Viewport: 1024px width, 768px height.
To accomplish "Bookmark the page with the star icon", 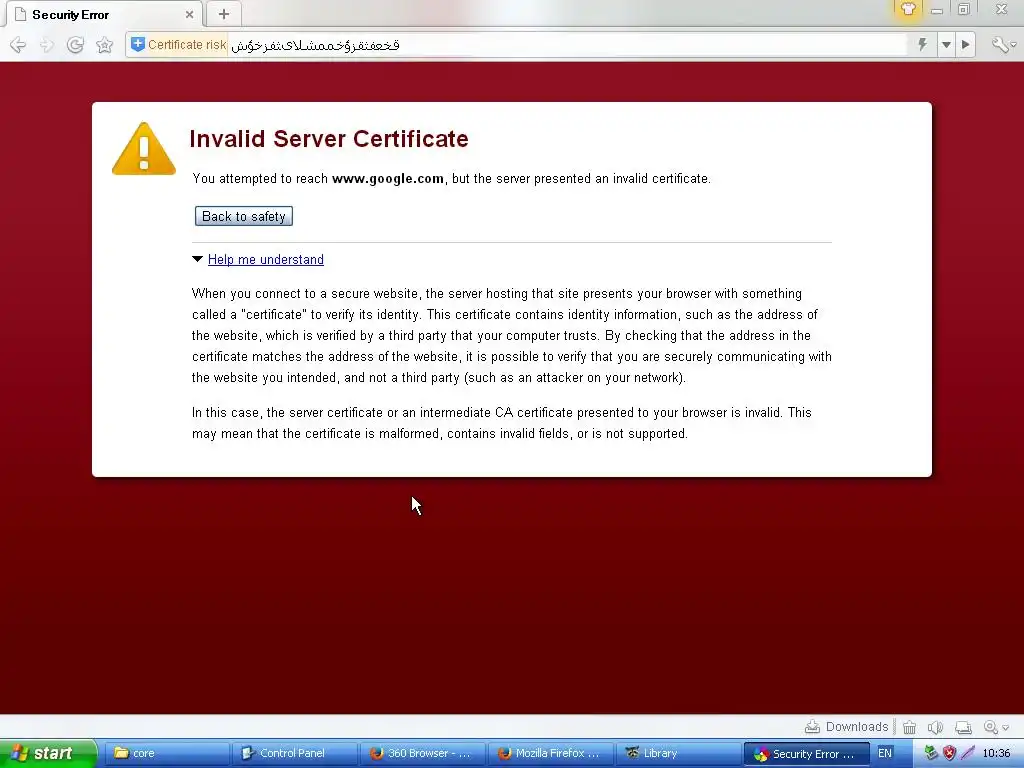I will pos(104,44).
